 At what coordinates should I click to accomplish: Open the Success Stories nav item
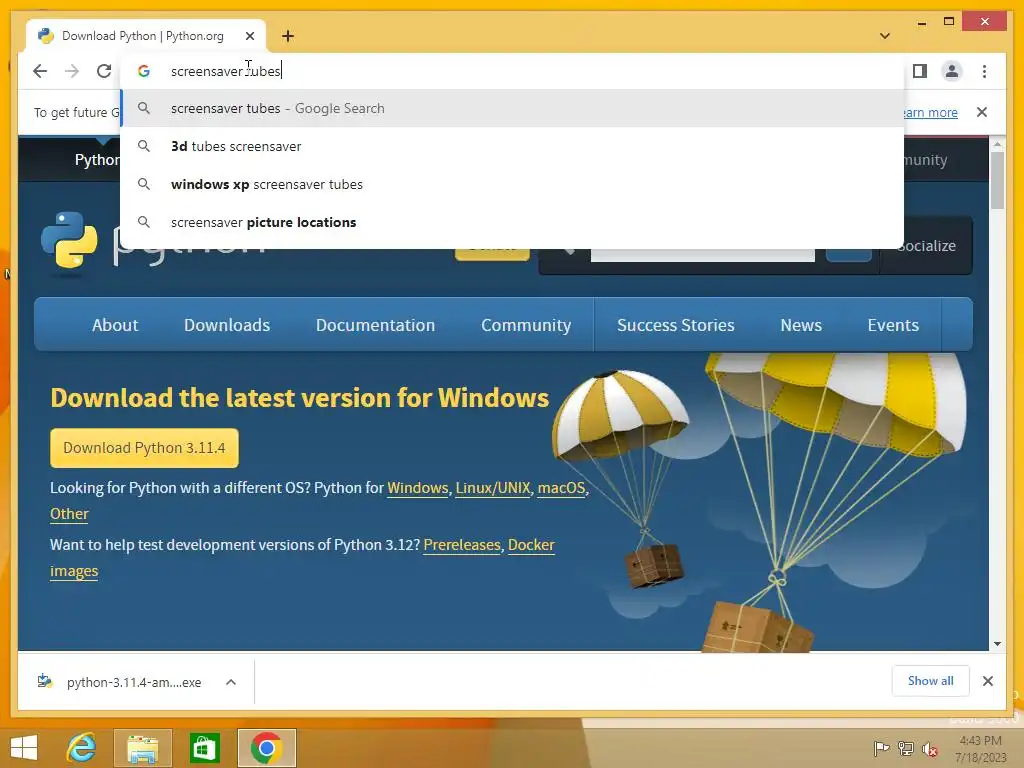tap(675, 325)
